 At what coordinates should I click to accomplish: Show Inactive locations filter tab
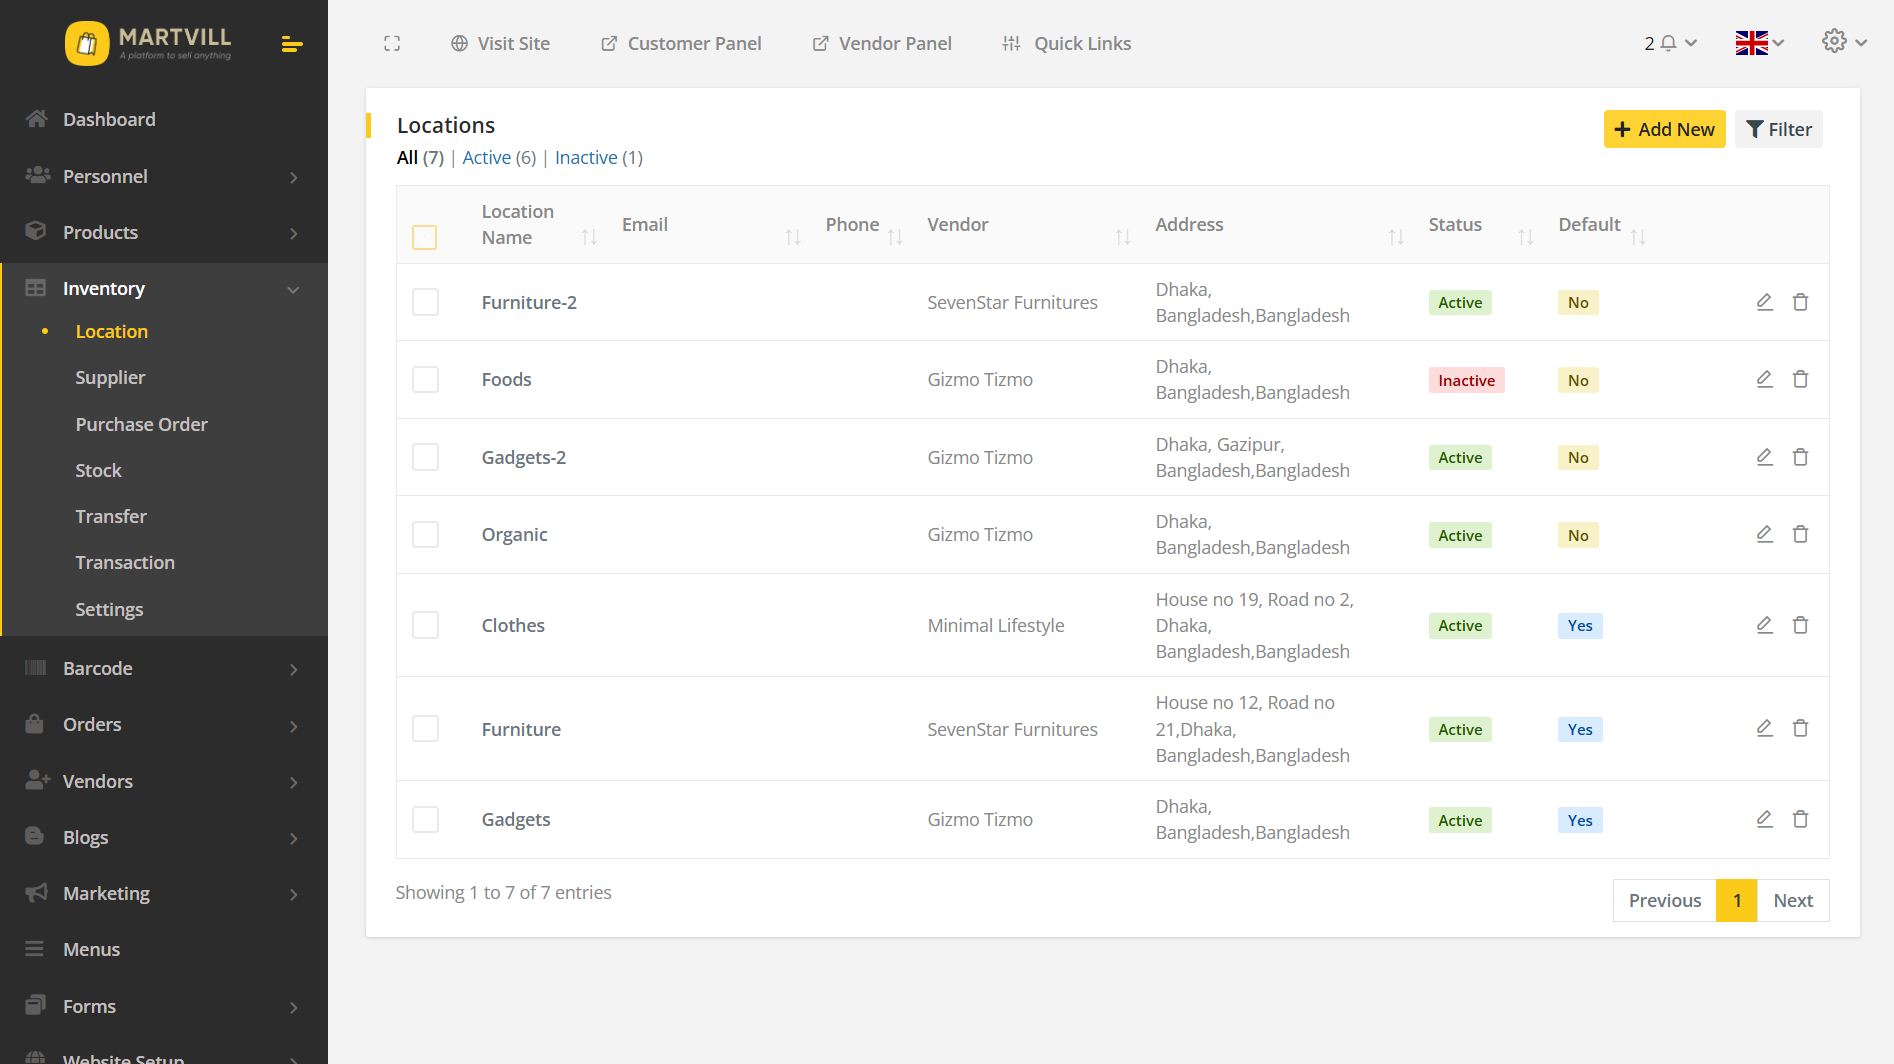tap(586, 157)
